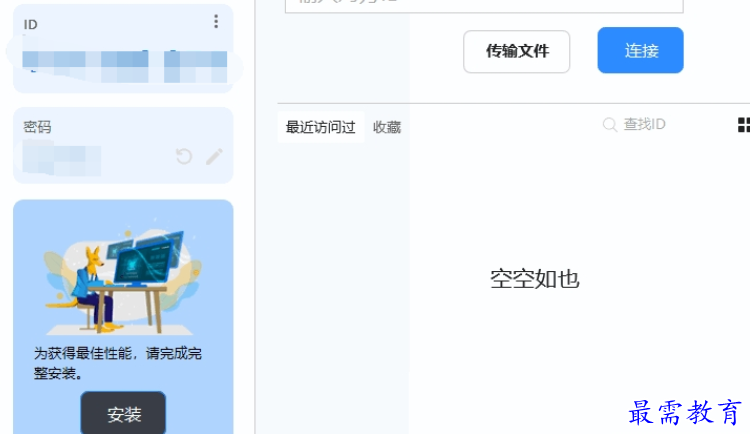Click the 空空如也 empty list message
750x444 pixels.
[535, 279]
